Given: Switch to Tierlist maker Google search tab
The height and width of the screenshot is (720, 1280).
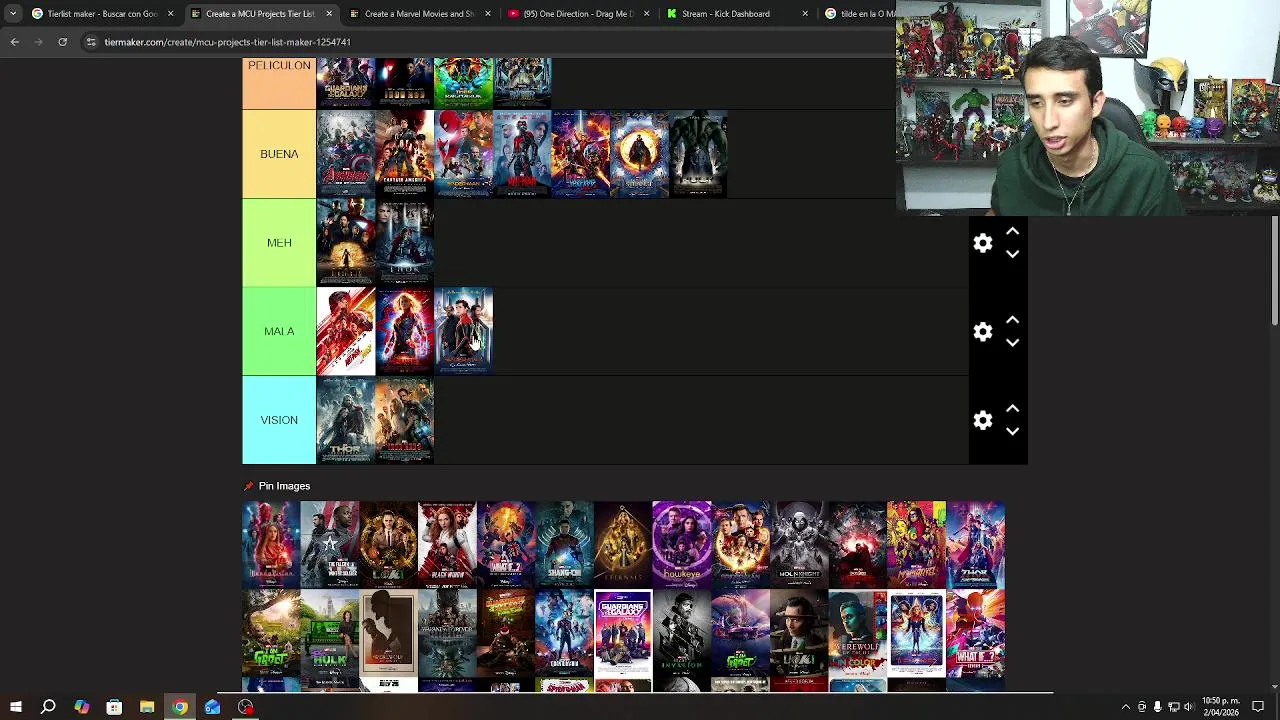Looking at the screenshot, I should 102,14.
